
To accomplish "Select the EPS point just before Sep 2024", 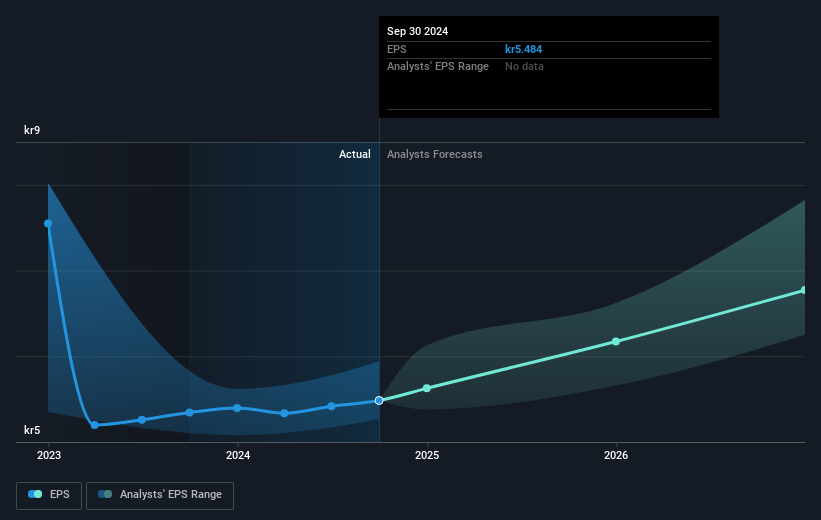I will pos(331,406).
